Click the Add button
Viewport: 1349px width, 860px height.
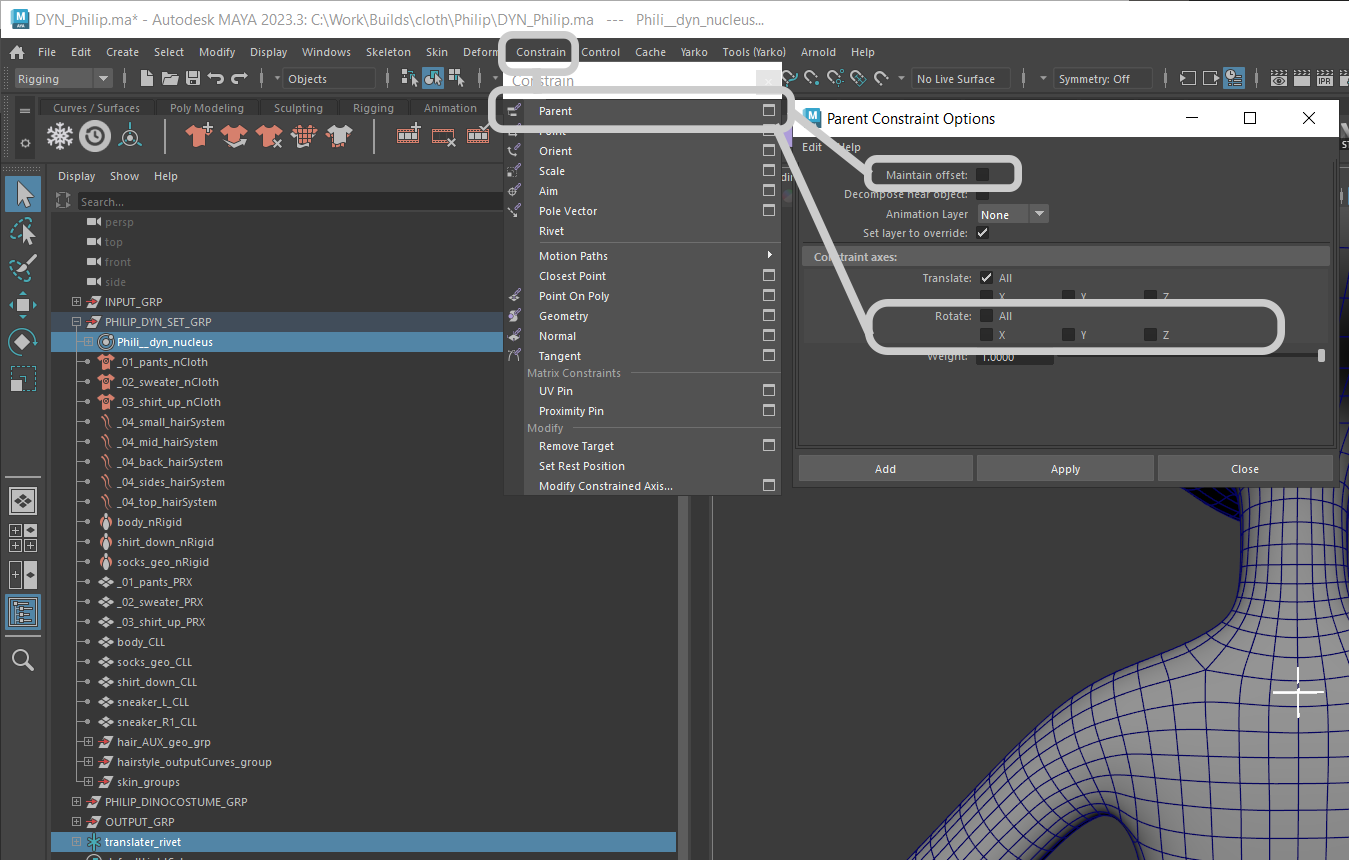click(x=885, y=468)
